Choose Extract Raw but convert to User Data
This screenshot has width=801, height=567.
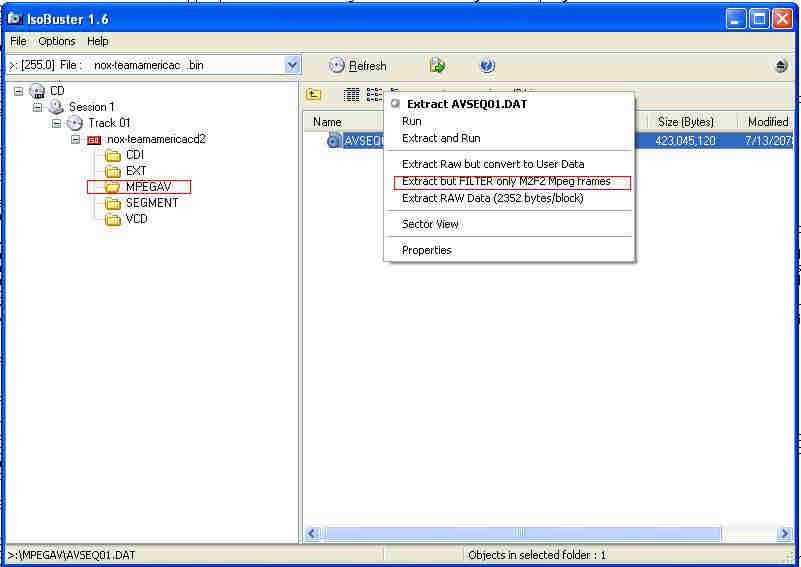pyautogui.click(x=509, y=164)
